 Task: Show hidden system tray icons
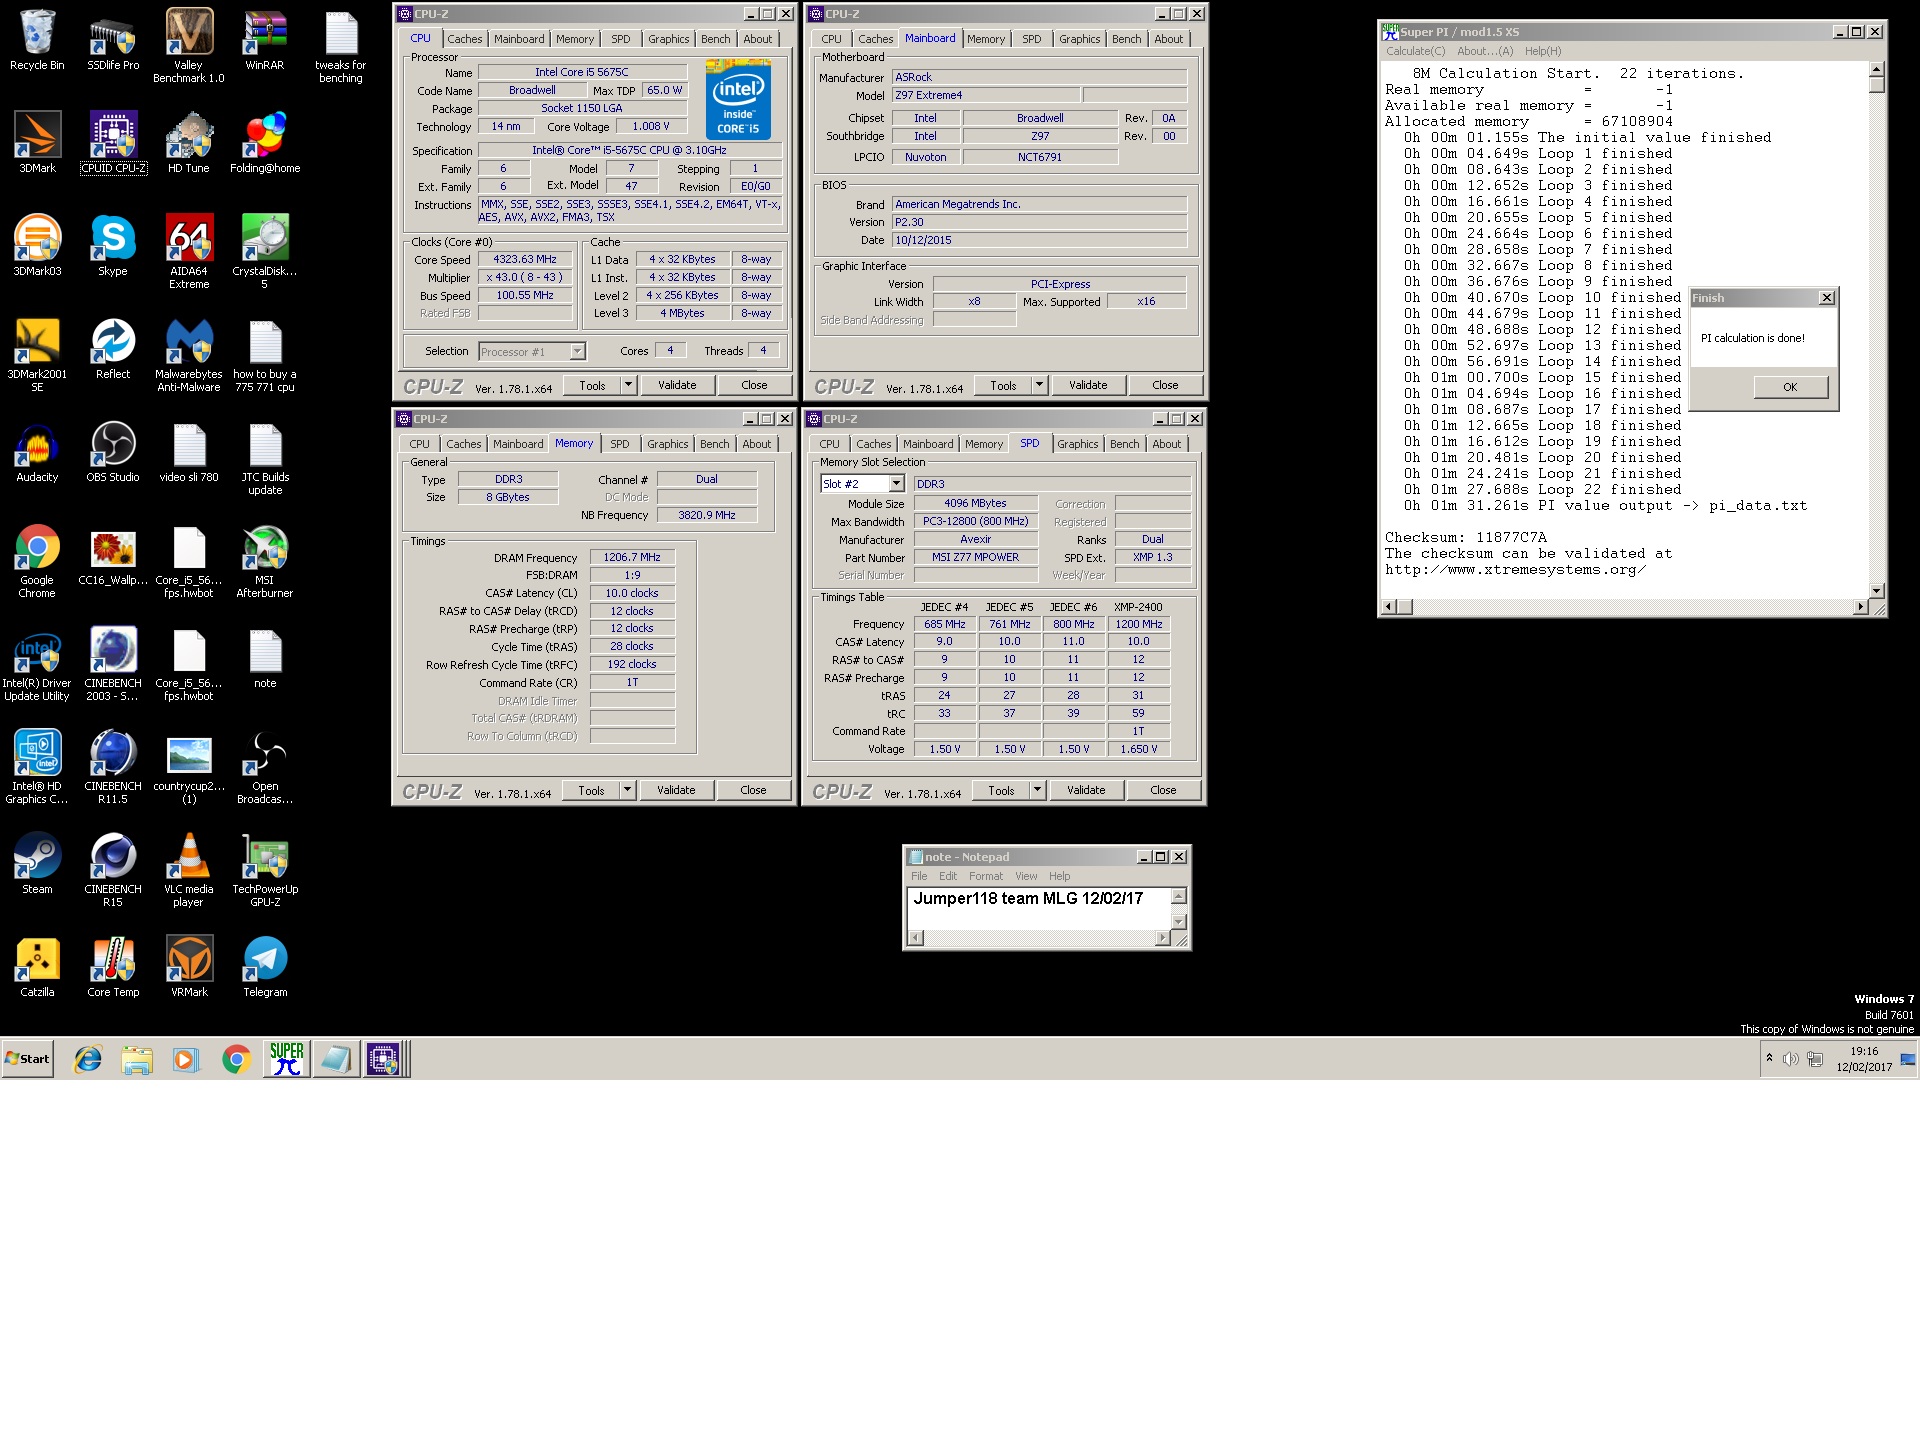(1769, 1058)
